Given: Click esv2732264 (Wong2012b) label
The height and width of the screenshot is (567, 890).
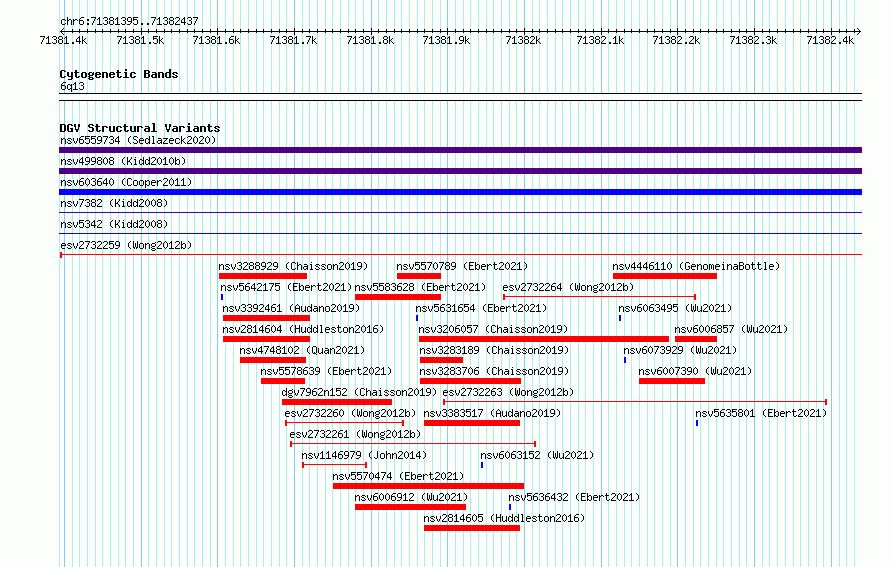Looking at the screenshot, I should pos(568,287).
